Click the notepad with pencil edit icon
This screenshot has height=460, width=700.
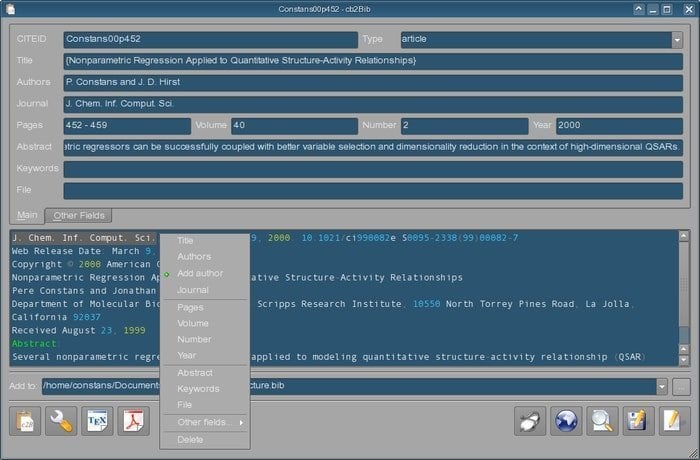coord(675,421)
